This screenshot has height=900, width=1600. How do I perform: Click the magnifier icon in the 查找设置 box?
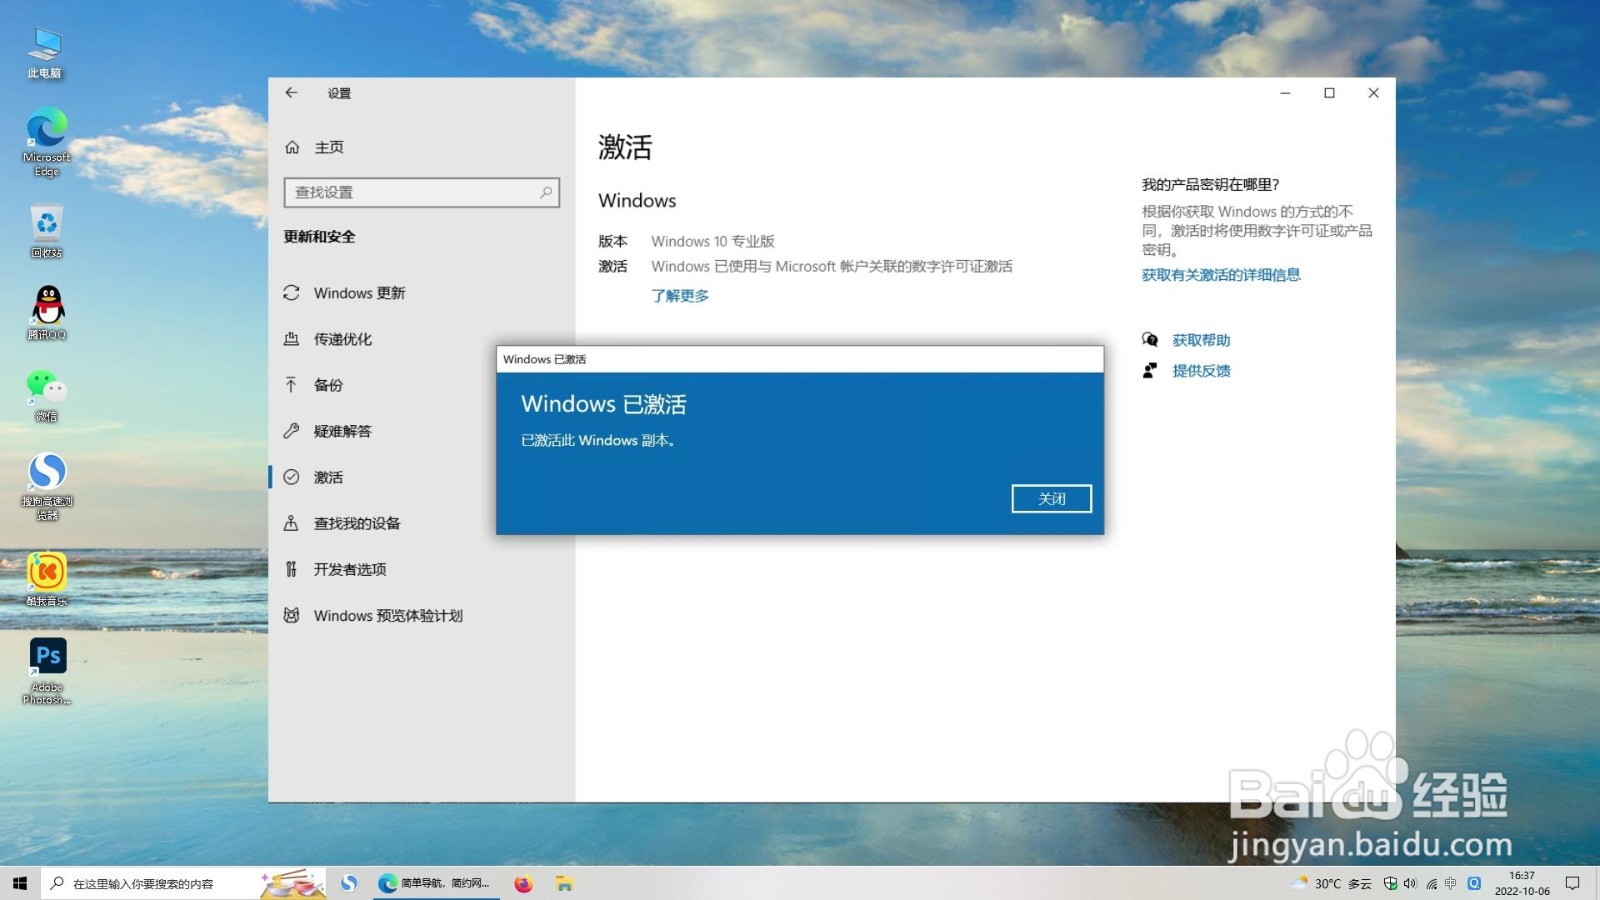546,192
